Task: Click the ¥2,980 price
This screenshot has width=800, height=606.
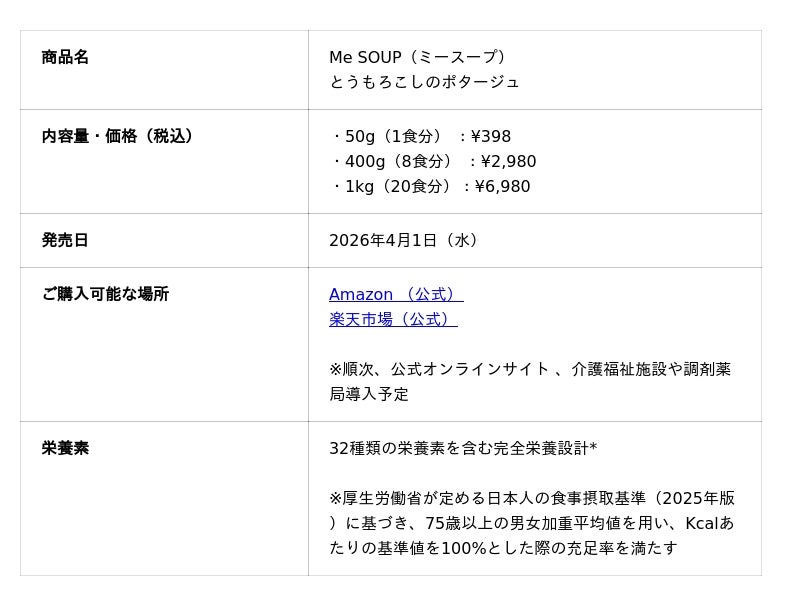Action: pos(508,161)
